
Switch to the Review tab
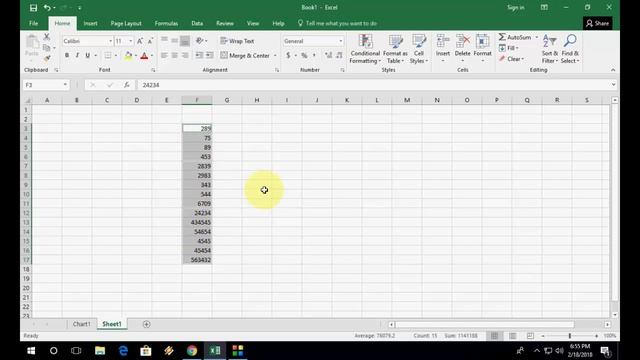224,23
